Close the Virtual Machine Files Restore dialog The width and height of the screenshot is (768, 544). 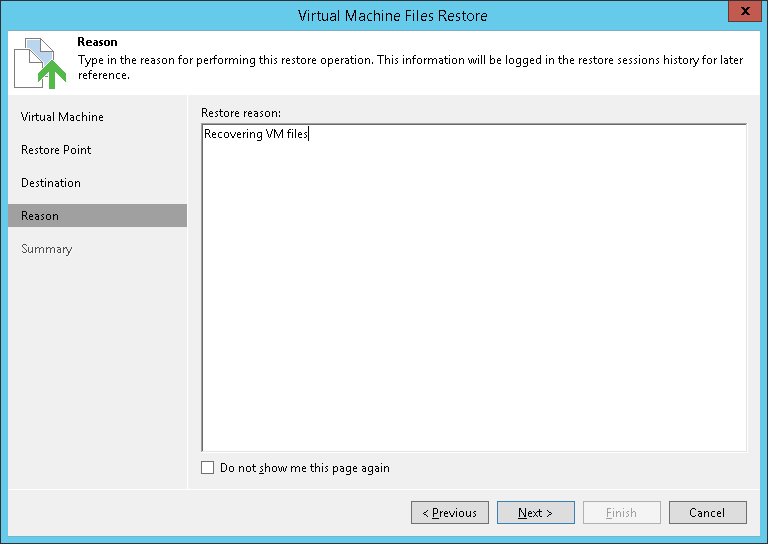tap(741, 13)
